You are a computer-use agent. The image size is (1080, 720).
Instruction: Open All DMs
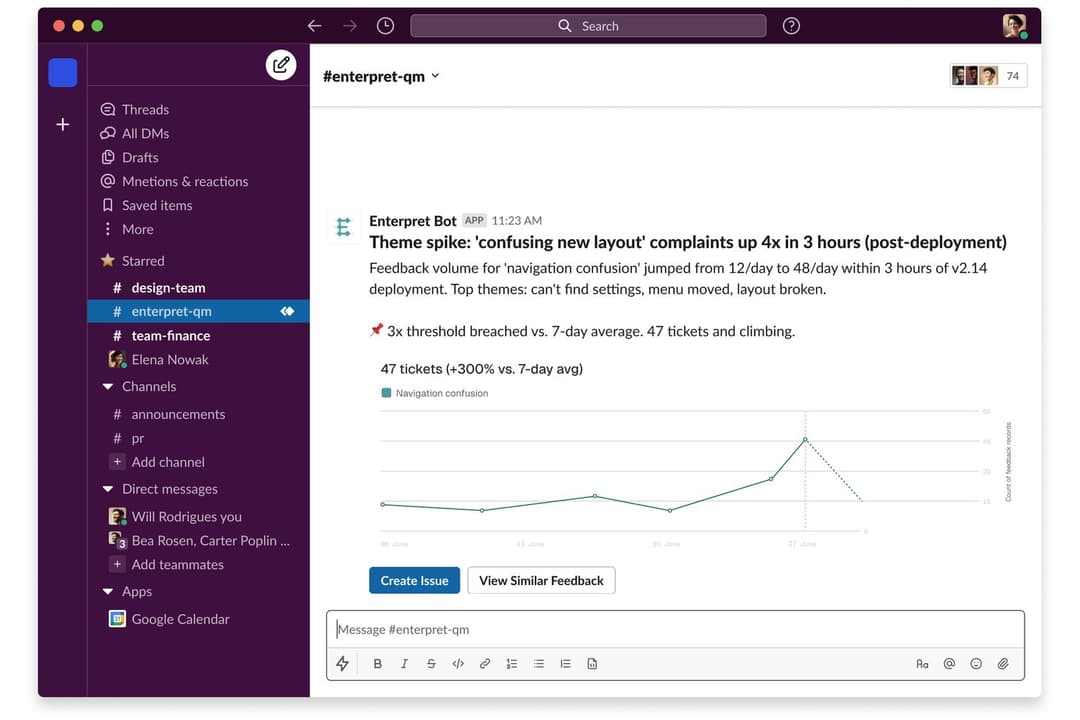point(135,134)
